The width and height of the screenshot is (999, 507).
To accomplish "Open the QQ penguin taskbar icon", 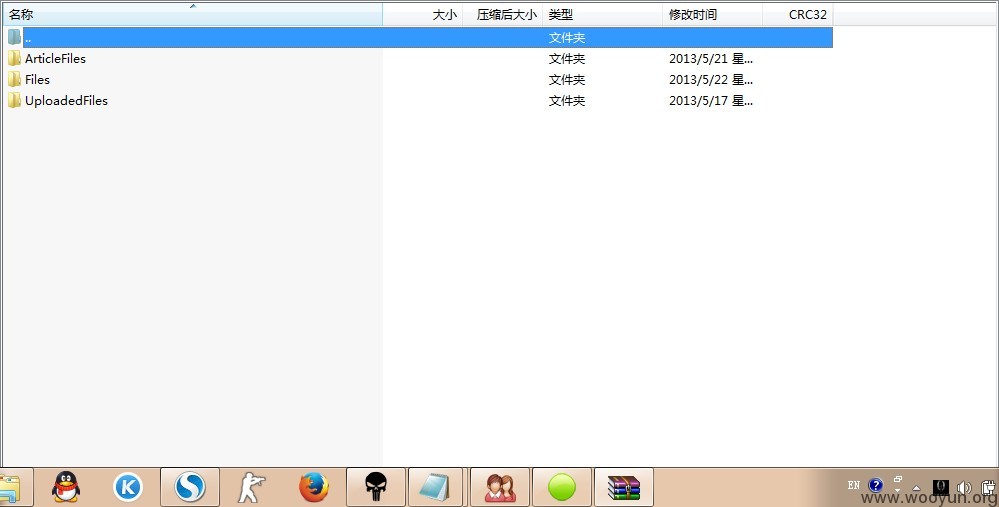I will pos(66,488).
